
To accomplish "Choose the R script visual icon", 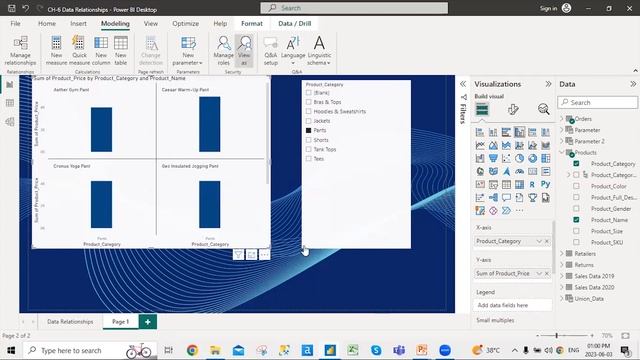I will [x=532, y=184].
